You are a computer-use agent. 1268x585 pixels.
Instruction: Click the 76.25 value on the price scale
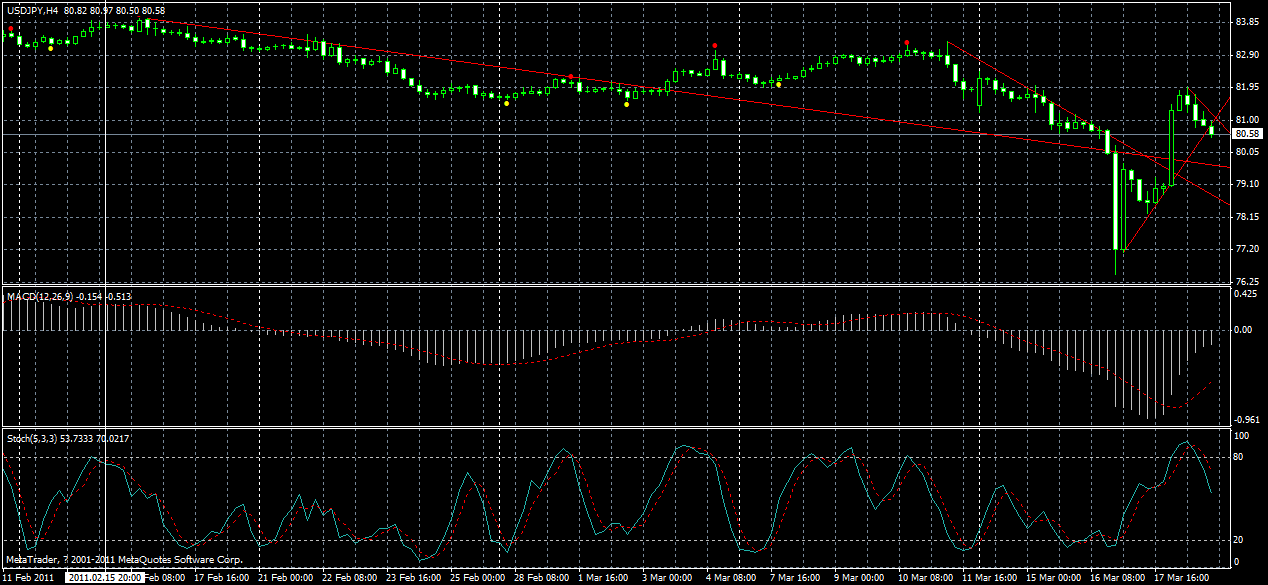click(1246, 280)
